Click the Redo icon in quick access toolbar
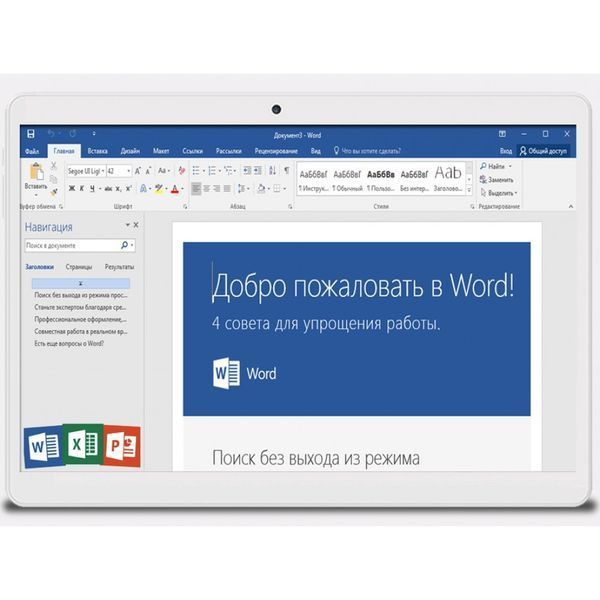Viewport: 600px width, 600px height. click(x=72, y=133)
